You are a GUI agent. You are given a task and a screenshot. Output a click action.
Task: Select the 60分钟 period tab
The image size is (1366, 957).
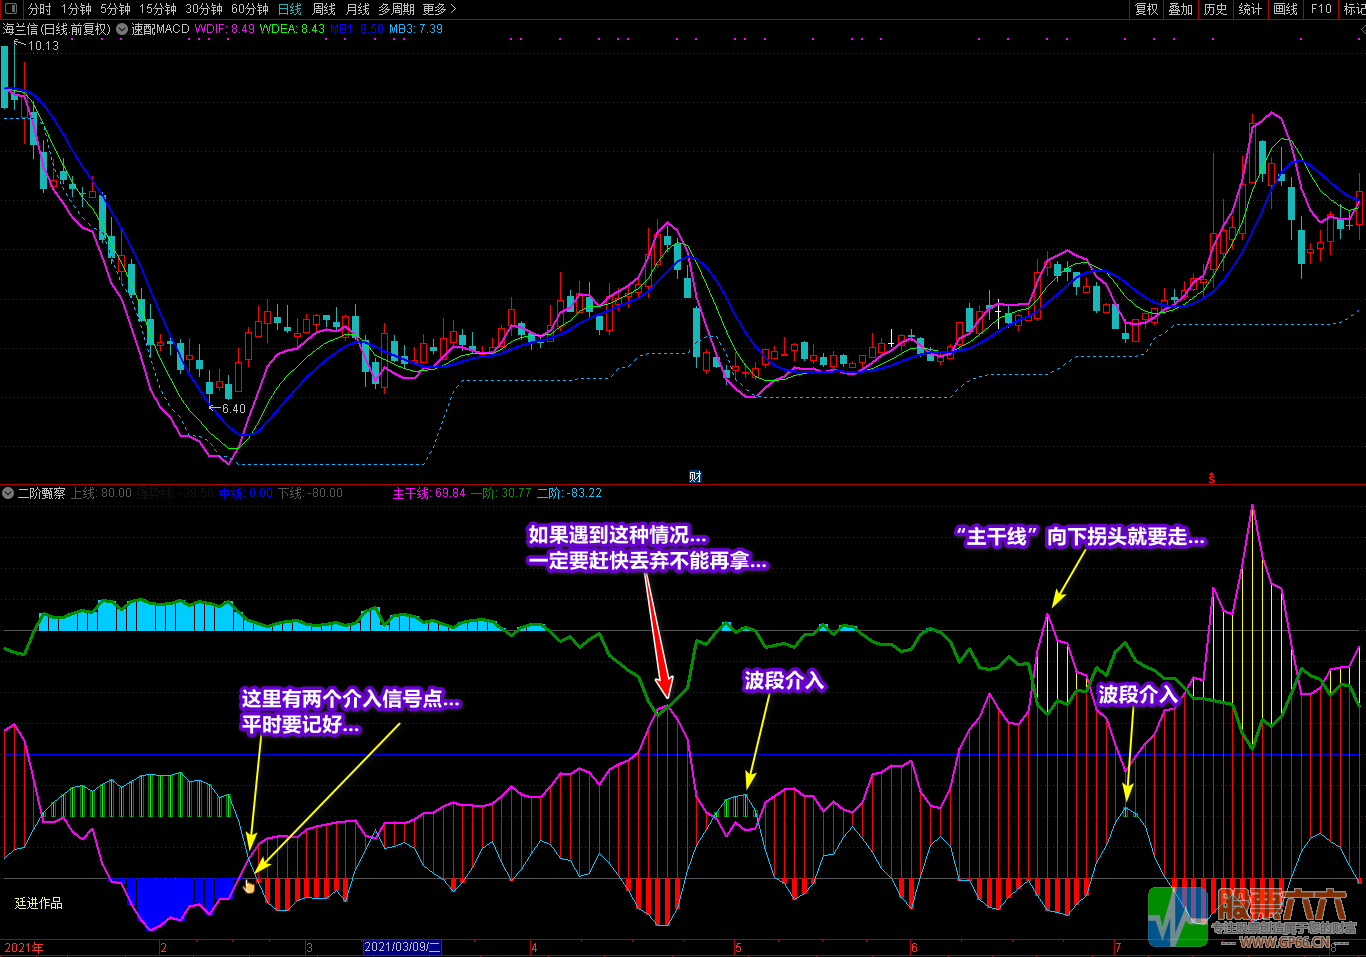tap(249, 9)
